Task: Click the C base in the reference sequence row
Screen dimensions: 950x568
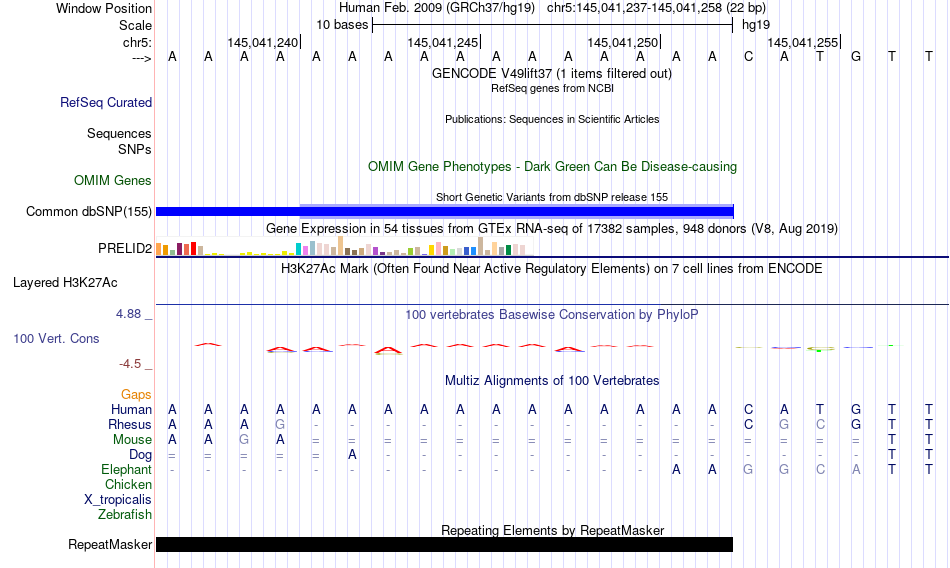Action: tap(749, 56)
